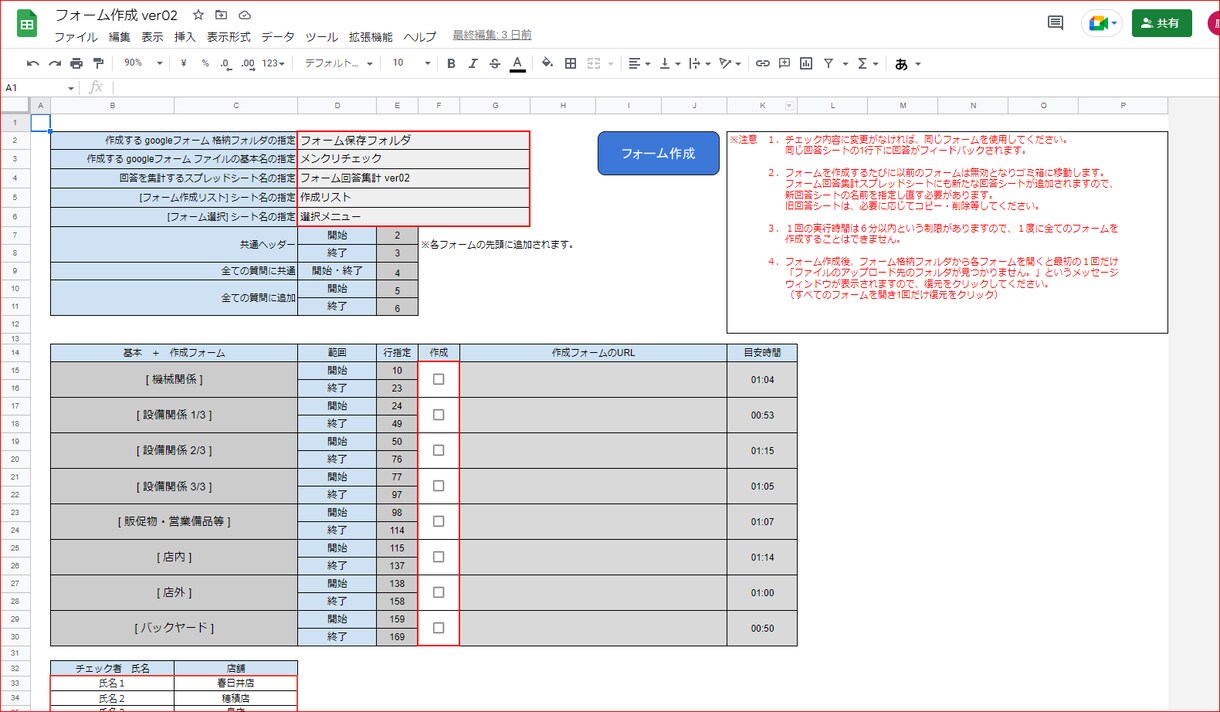Select the メンクリチェック cell
This screenshot has height=712, width=1220.
tap(413, 159)
